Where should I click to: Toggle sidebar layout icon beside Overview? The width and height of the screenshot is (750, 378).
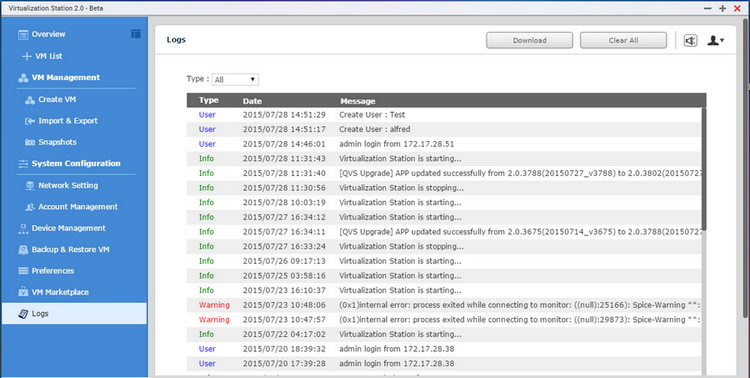click(x=136, y=33)
